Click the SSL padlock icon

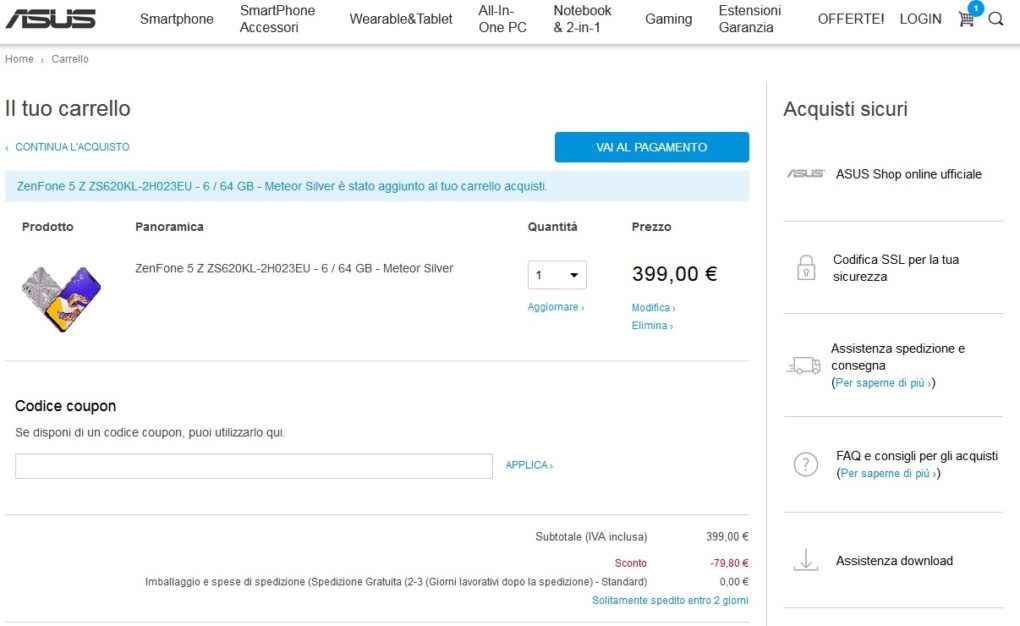click(x=806, y=267)
